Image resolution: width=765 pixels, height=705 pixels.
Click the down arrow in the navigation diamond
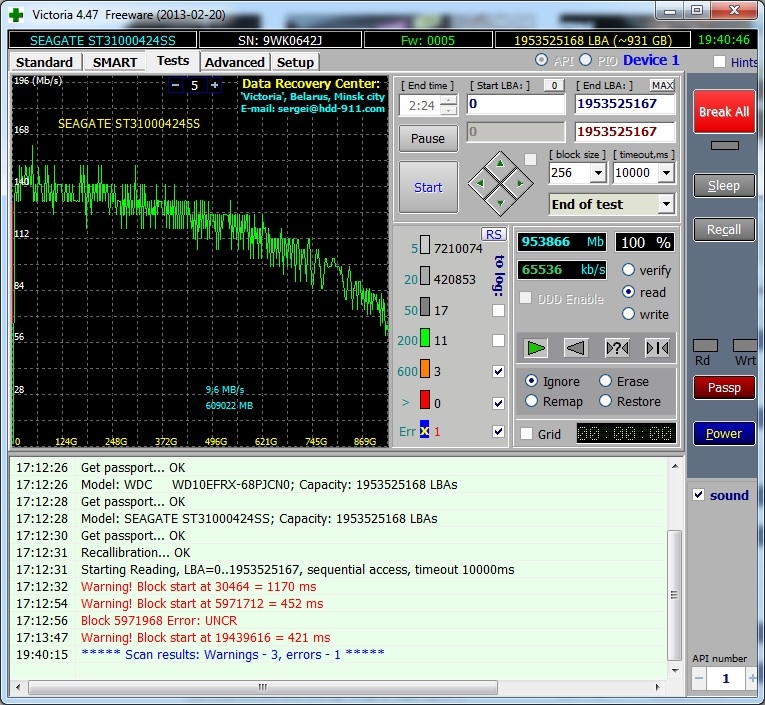click(x=500, y=203)
